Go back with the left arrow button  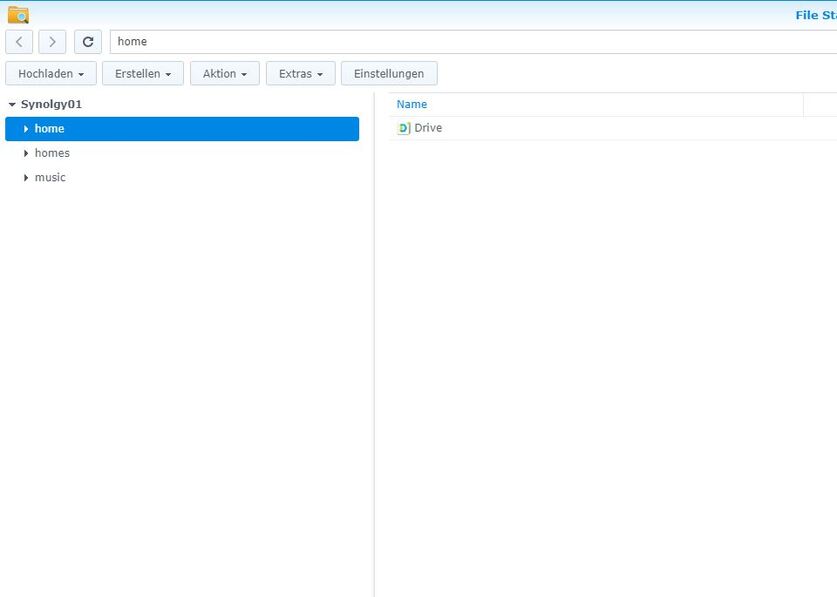coord(19,42)
